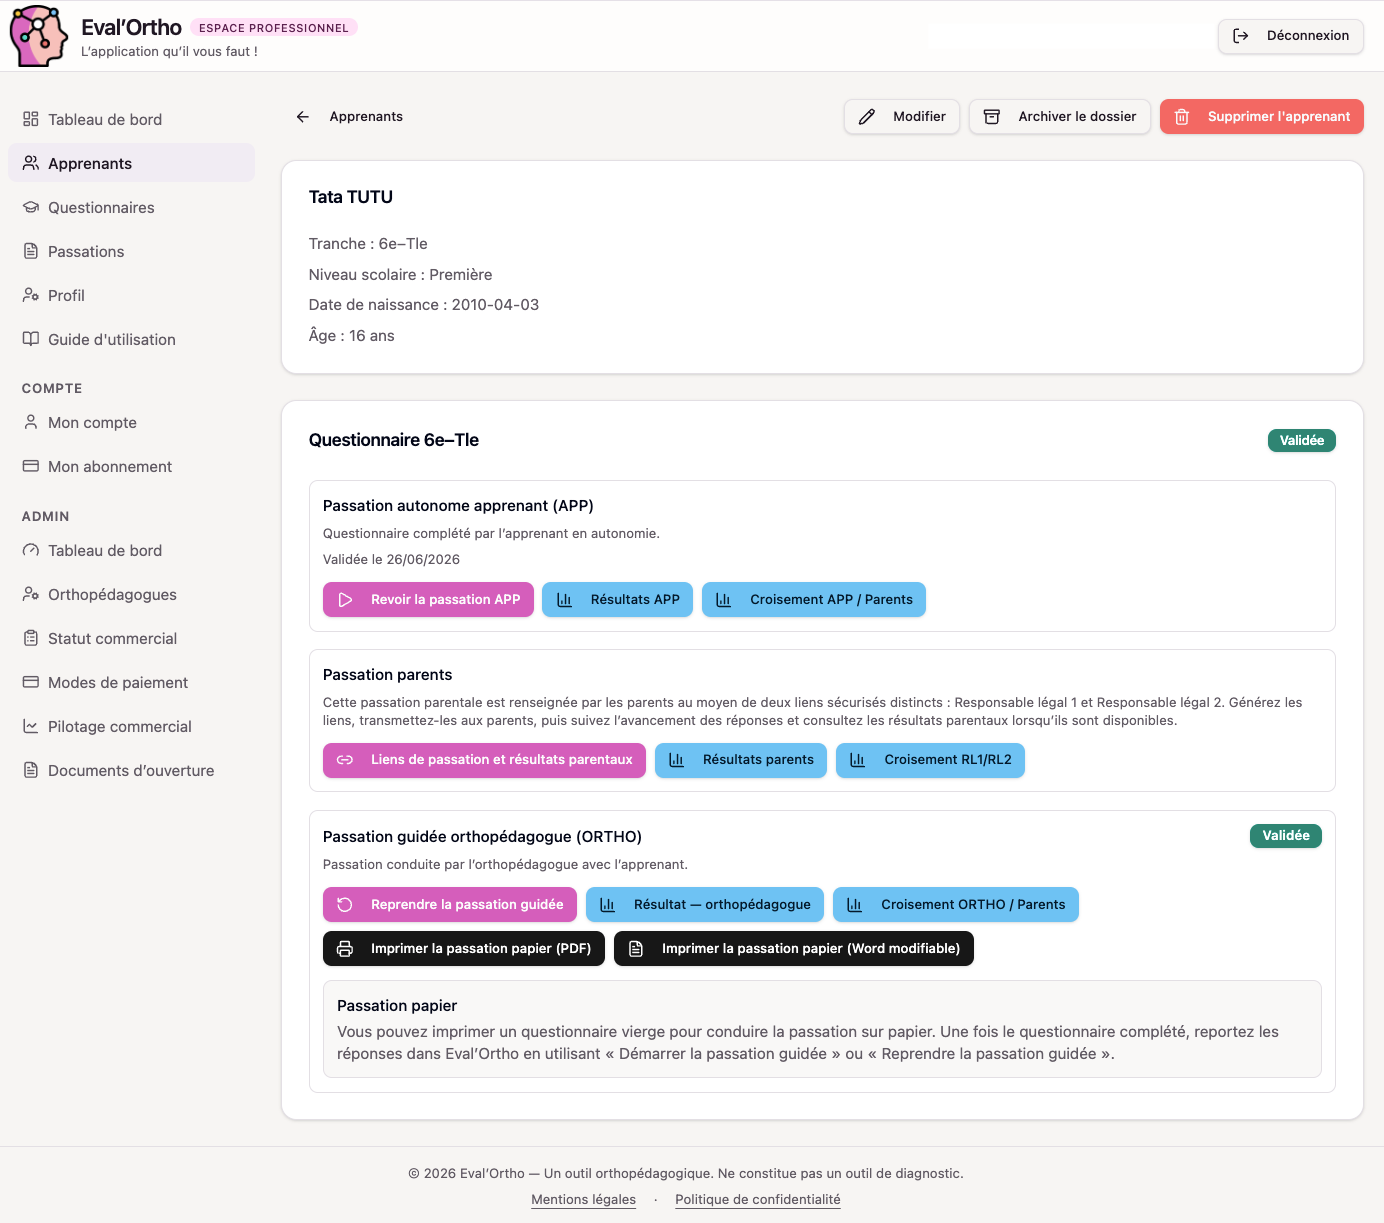This screenshot has width=1384, height=1223.
Task: Open Guide d'utilisation
Action: coord(131,339)
